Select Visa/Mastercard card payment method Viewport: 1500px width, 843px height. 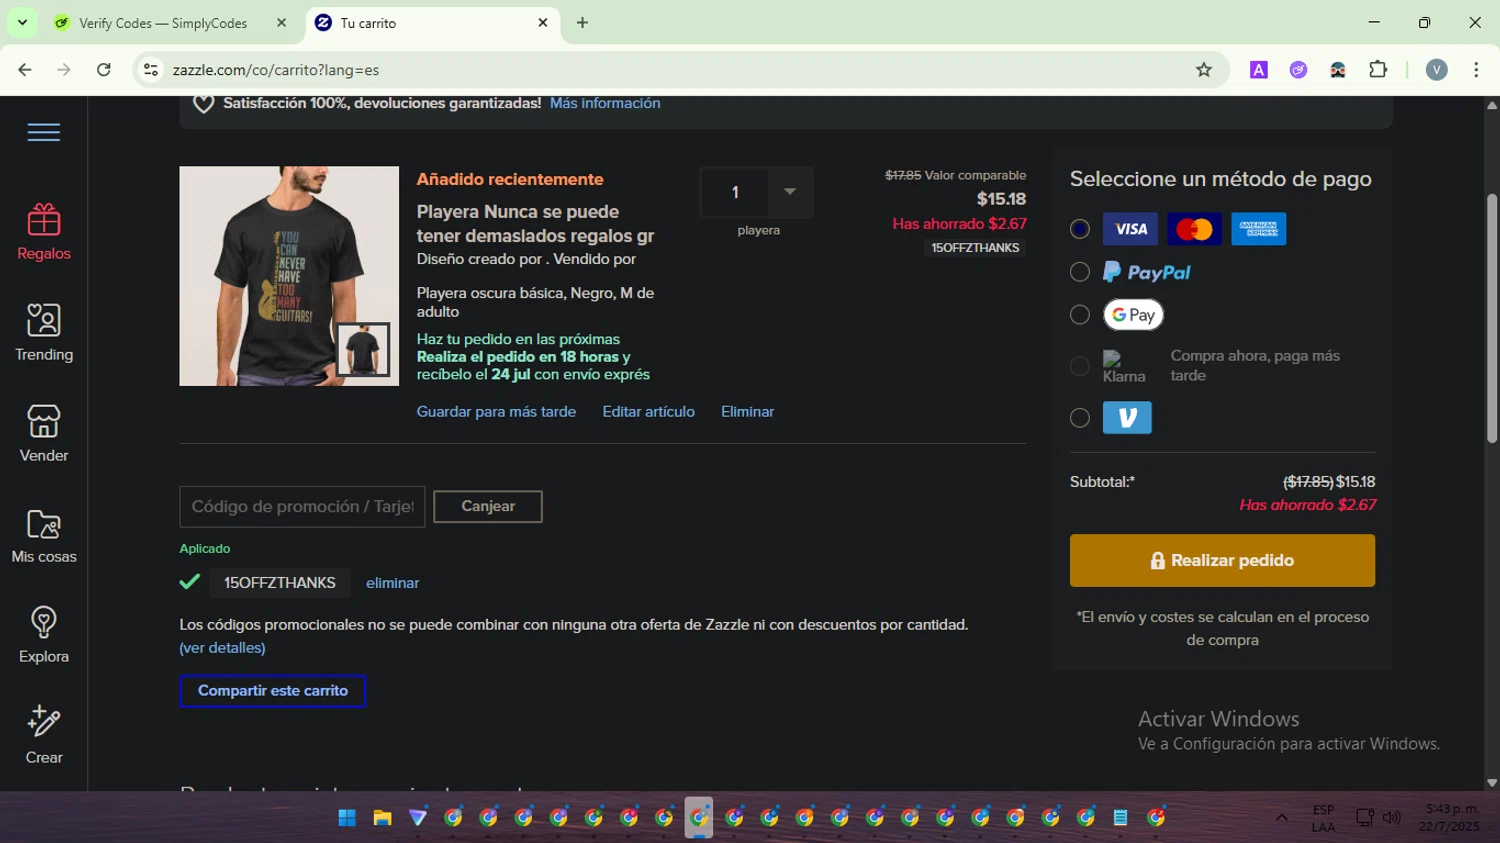(x=1080, y=229)
